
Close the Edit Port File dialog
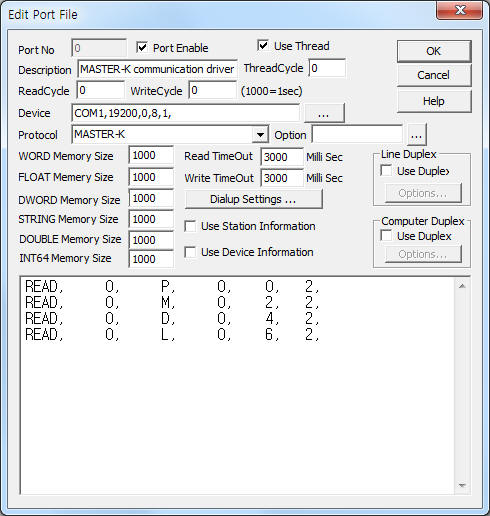pos(460,10)
